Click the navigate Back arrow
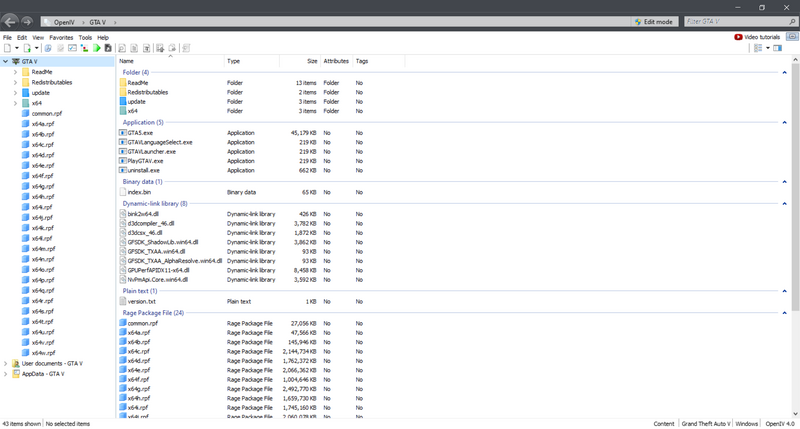Image resolution: width=800 pixels, height=429 pixels. pos(10,22)
